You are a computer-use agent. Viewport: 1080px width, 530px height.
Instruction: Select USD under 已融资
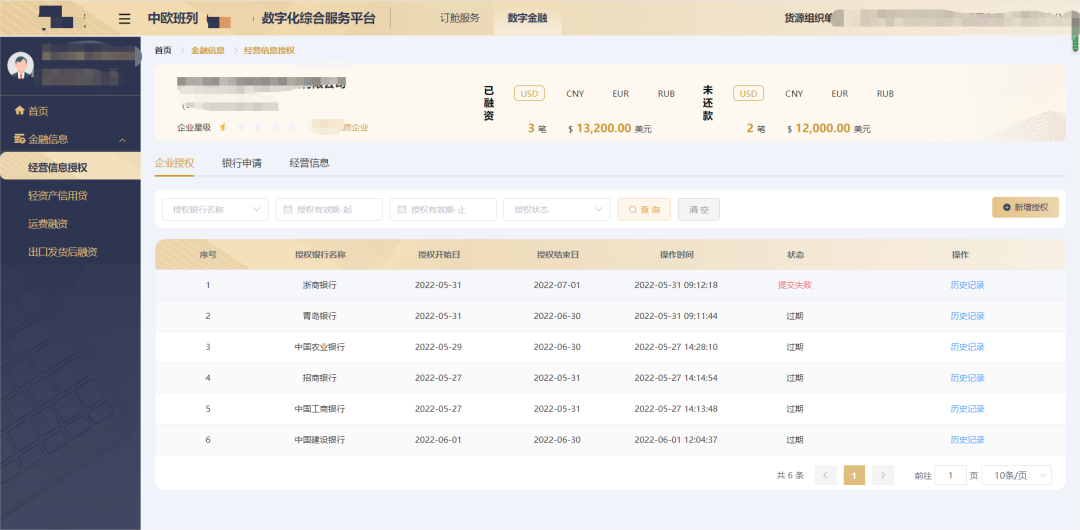coord(530,93)
